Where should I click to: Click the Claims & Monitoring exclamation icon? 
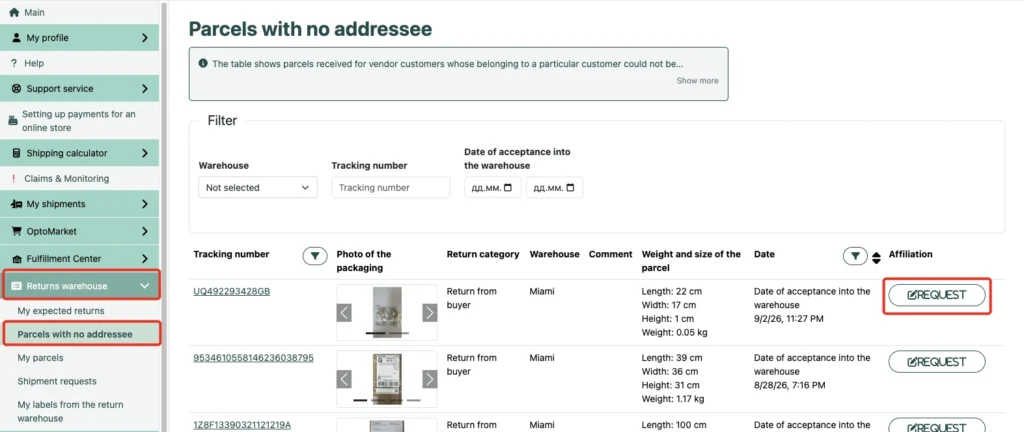point(14,179)
